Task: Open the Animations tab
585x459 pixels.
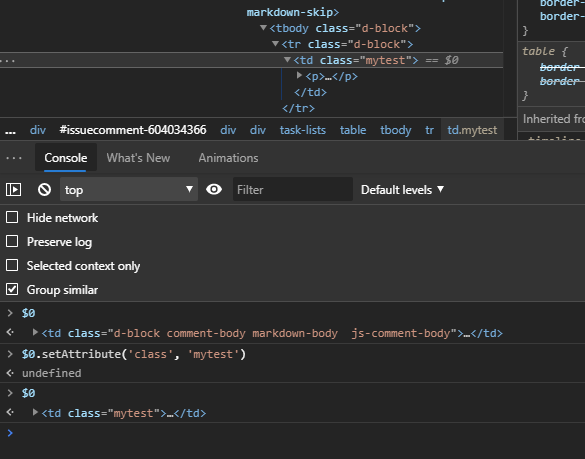Action: coord(228,158)
